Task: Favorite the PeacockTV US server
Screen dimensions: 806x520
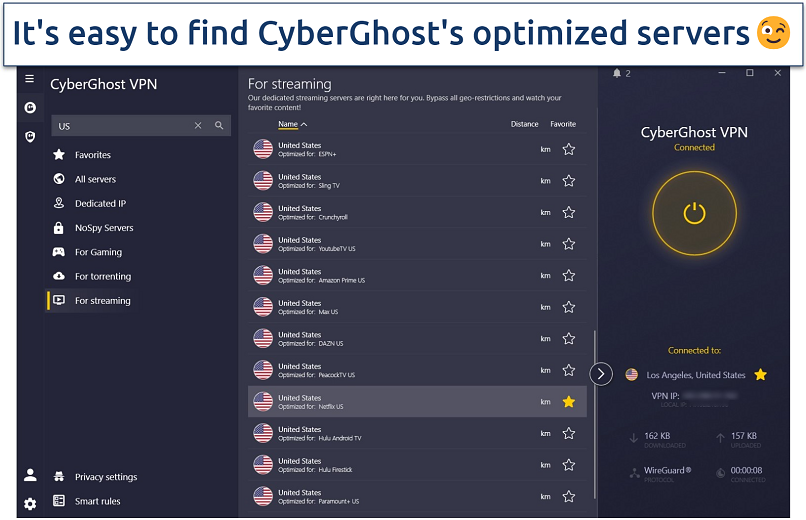Action: [569, 370]
